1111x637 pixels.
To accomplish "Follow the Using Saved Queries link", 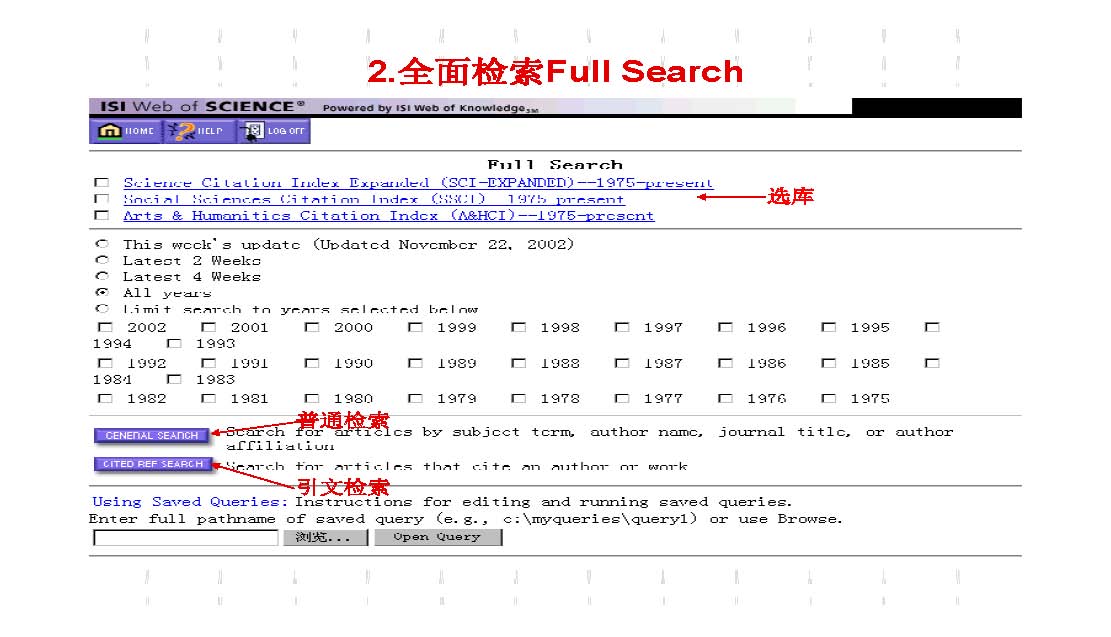I will [189, 502].
